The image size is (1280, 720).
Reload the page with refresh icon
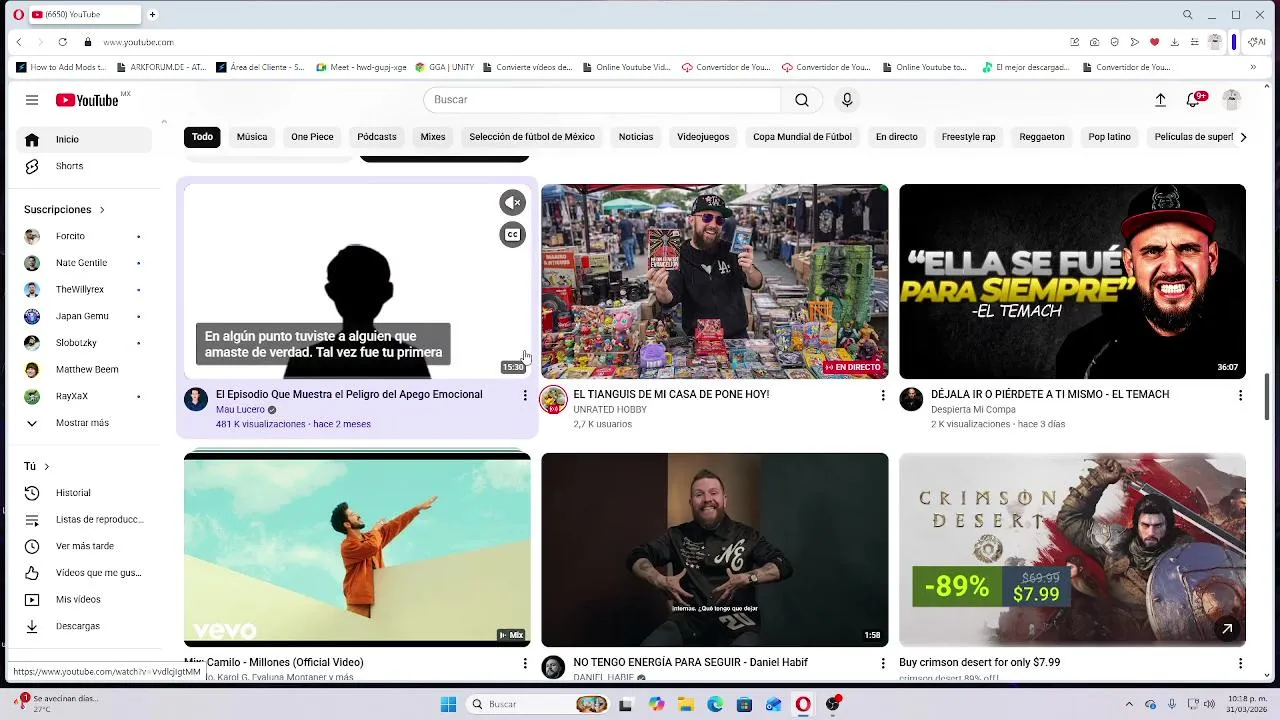click(62, 42)
